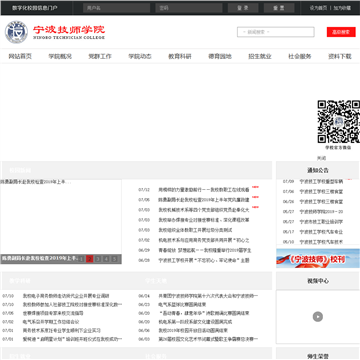Viewport: 360px width, 360px height.
Task: Open the 06/17 notice in 通知公告
Action: [x=321, y=232]
